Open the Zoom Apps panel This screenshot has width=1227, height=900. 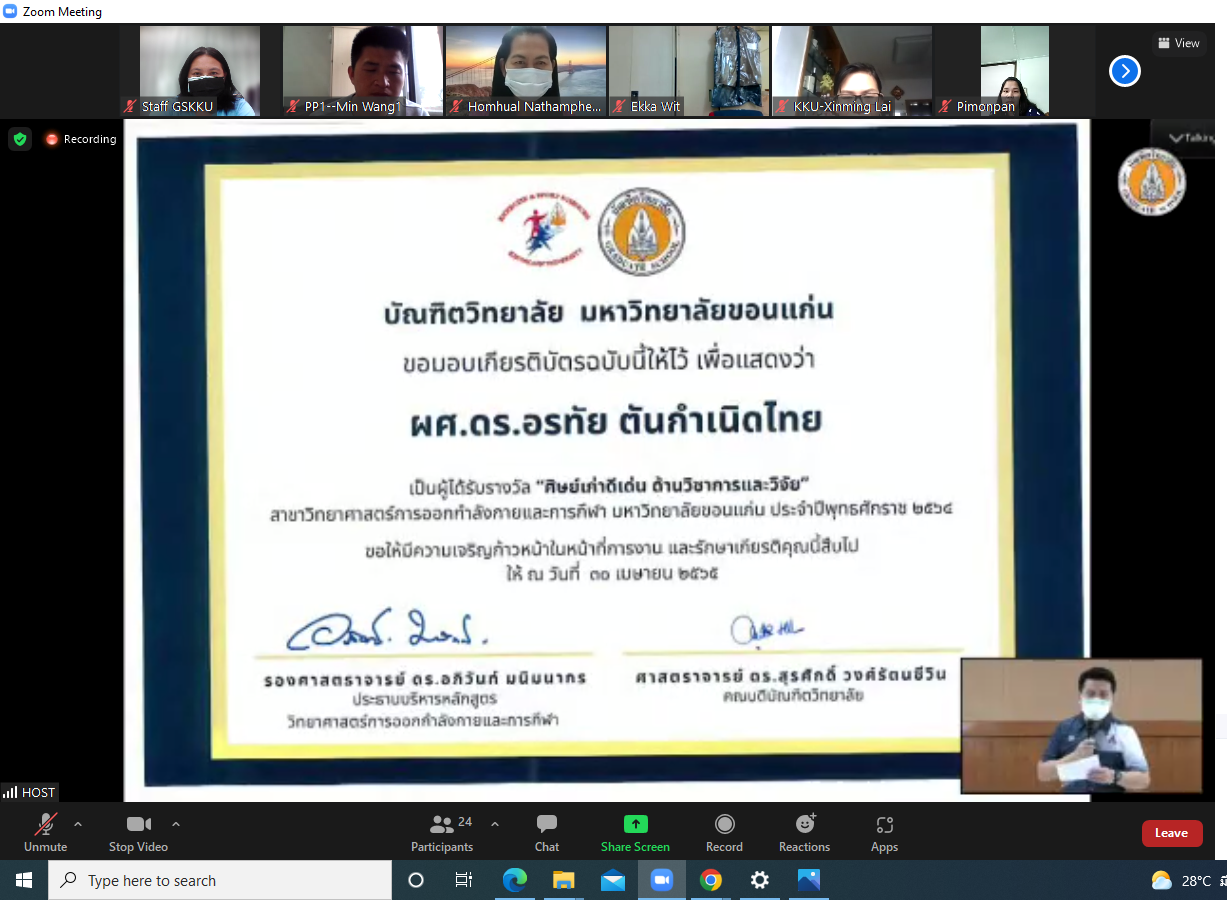click(884, 832)
